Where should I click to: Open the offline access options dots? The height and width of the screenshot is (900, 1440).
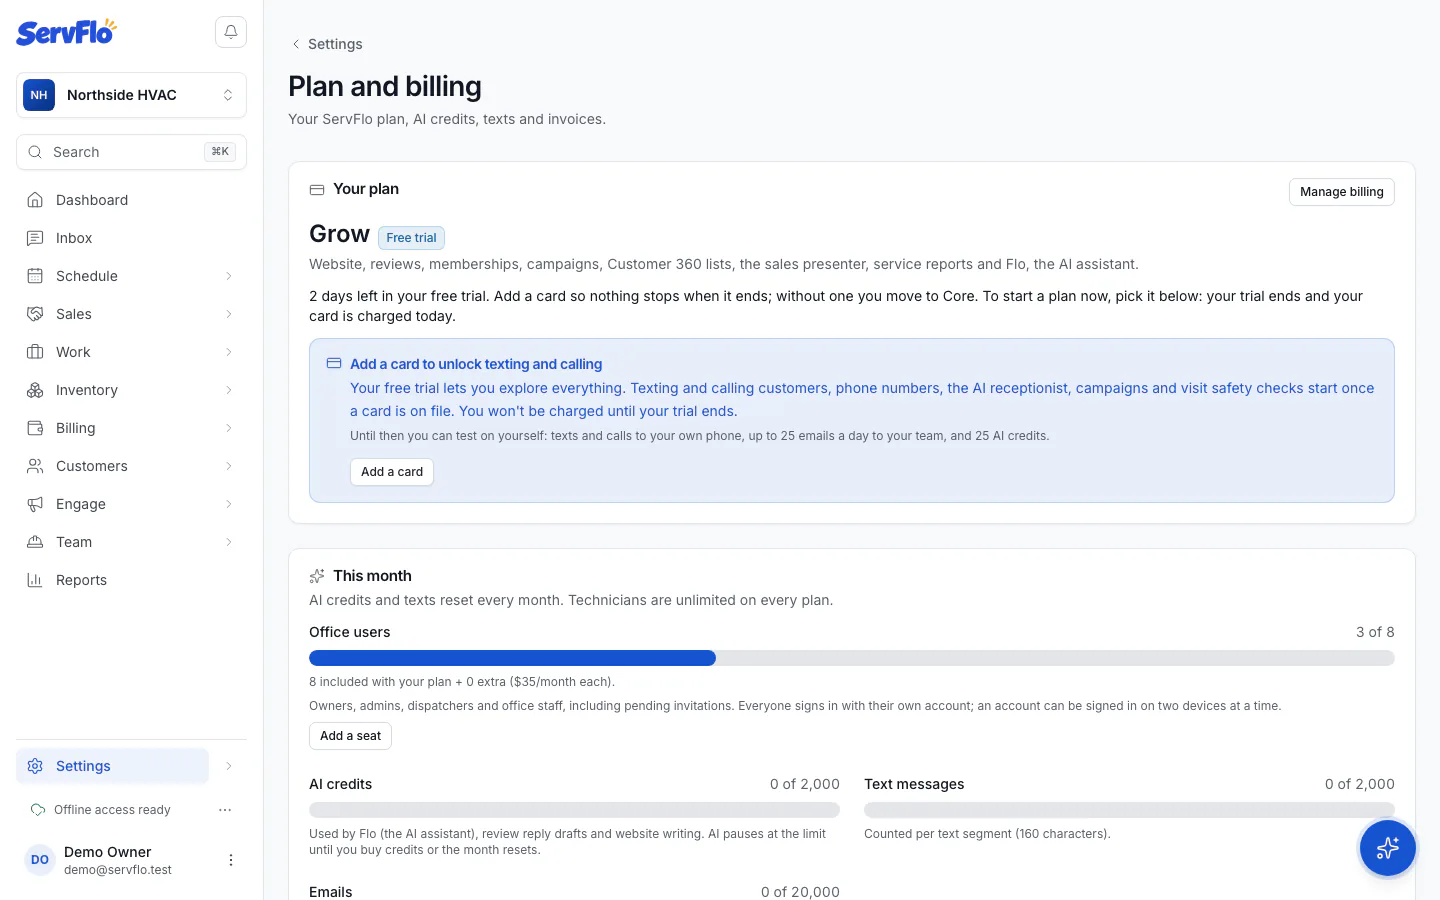(x=225, y=810)
